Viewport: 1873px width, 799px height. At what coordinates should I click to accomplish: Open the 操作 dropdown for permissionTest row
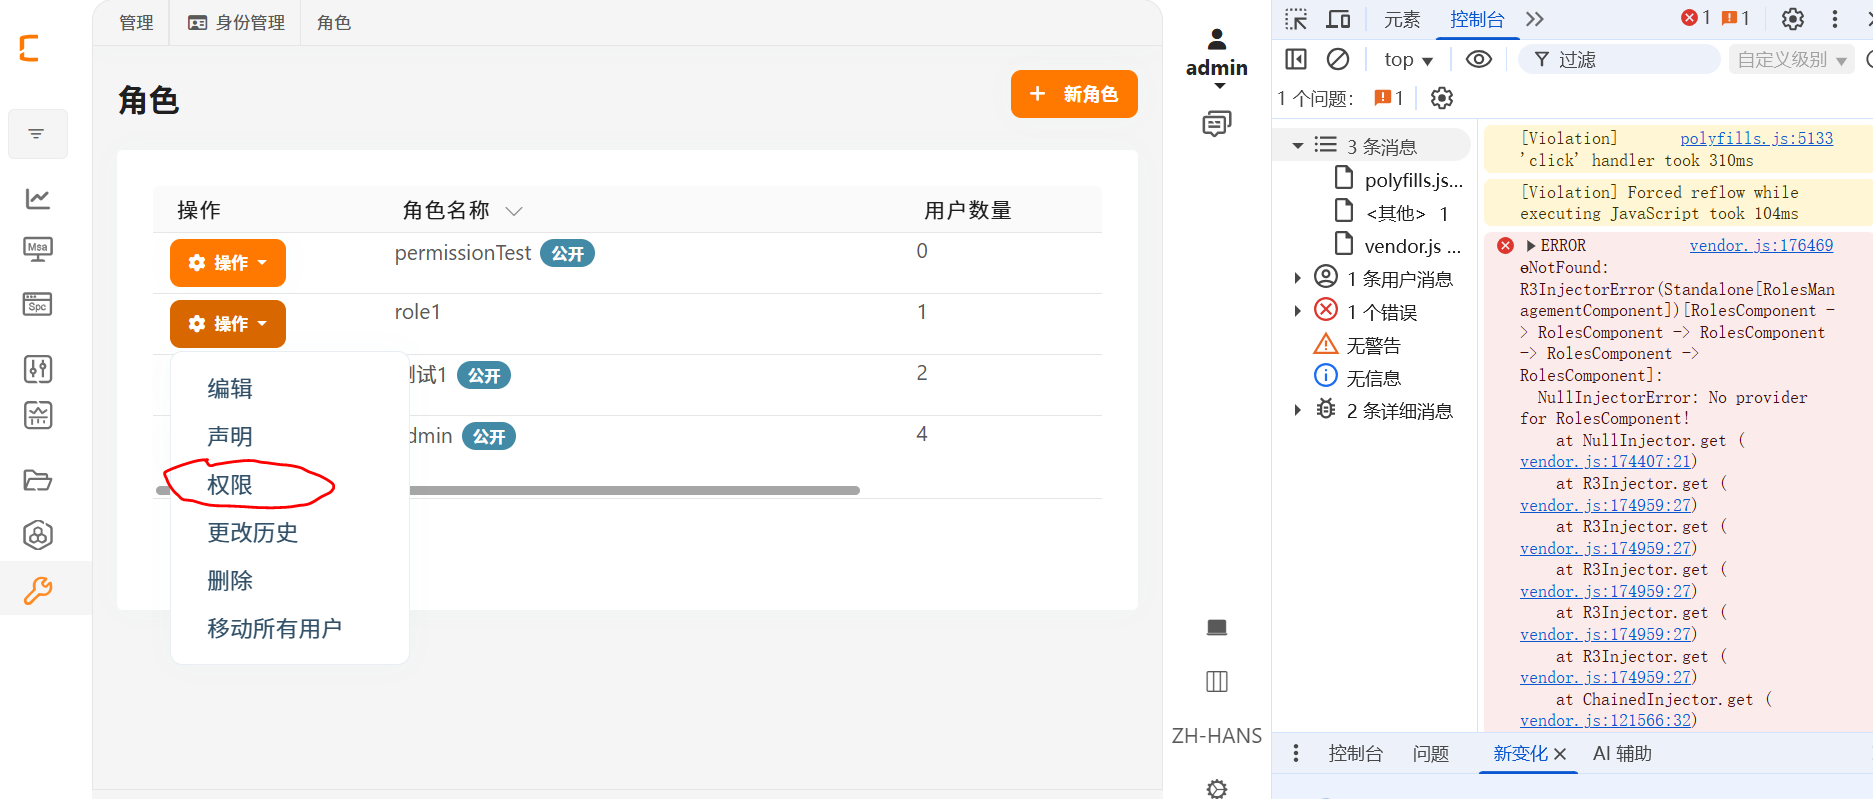(x=228, y=263)
